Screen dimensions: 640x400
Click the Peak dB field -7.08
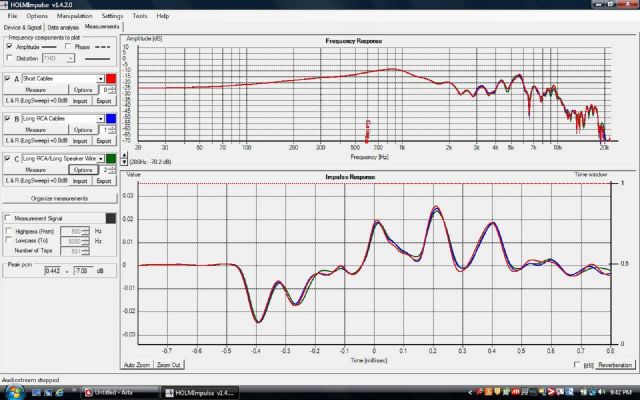click(83, 270)
